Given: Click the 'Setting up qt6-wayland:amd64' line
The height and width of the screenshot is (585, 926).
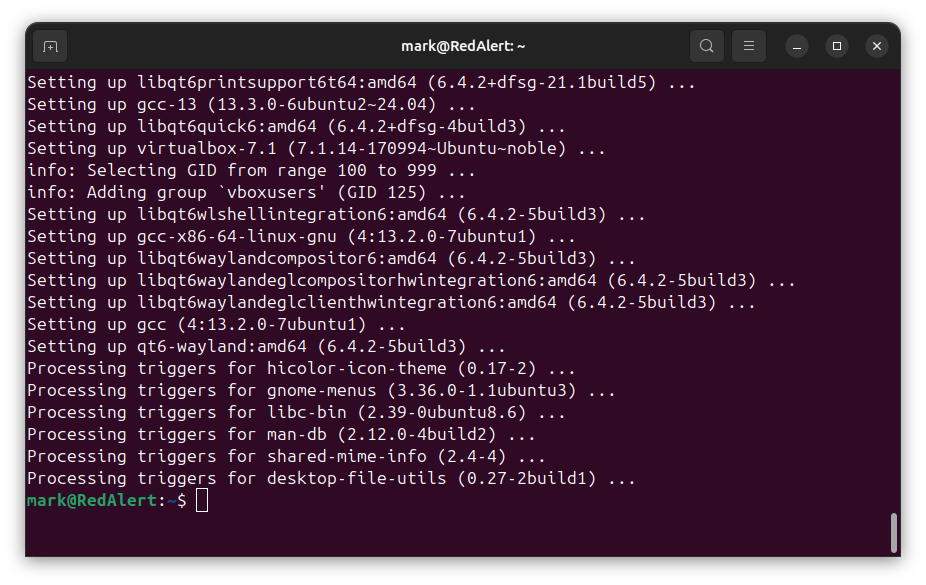Looking at the screenshot, I should pyautogui.click(x=266, y=346).
